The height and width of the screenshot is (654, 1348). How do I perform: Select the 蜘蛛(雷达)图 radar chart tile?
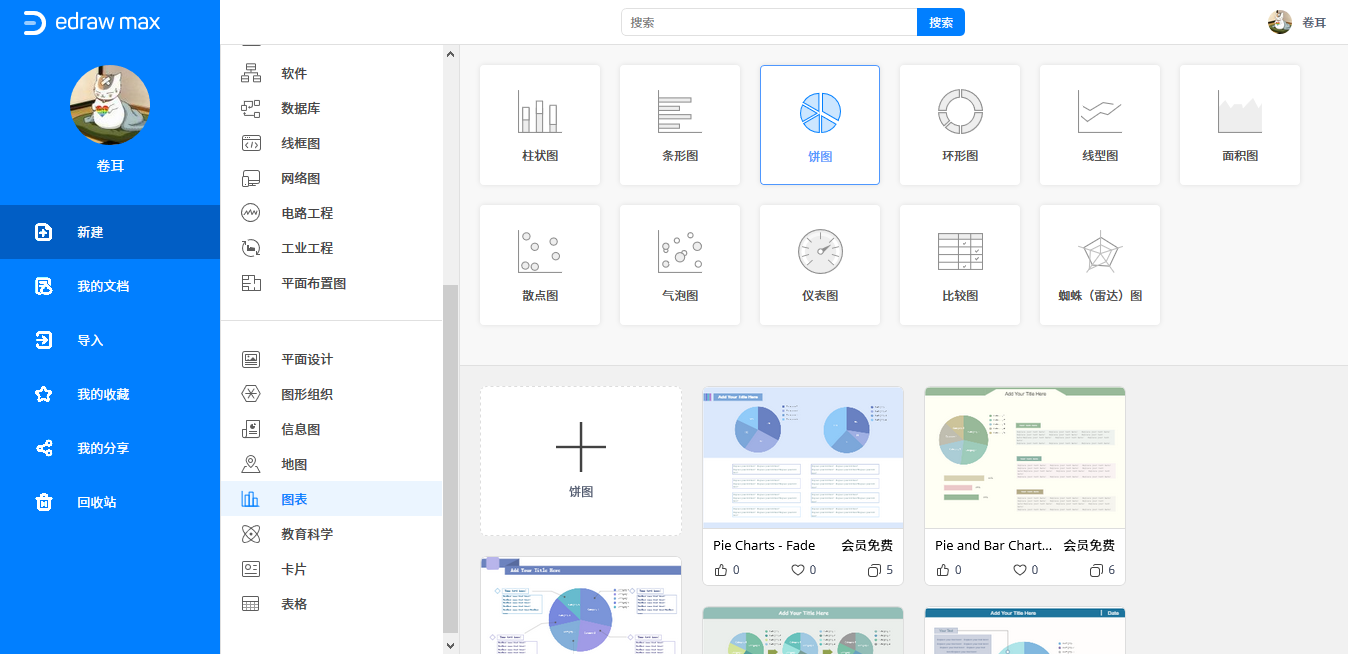1100,265
